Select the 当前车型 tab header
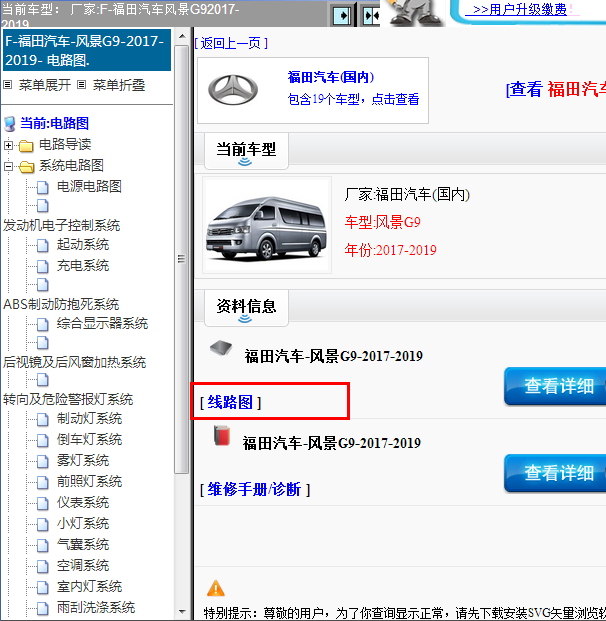Image resolution: width=606 pixels, height=621 pixels. (246, 151)
